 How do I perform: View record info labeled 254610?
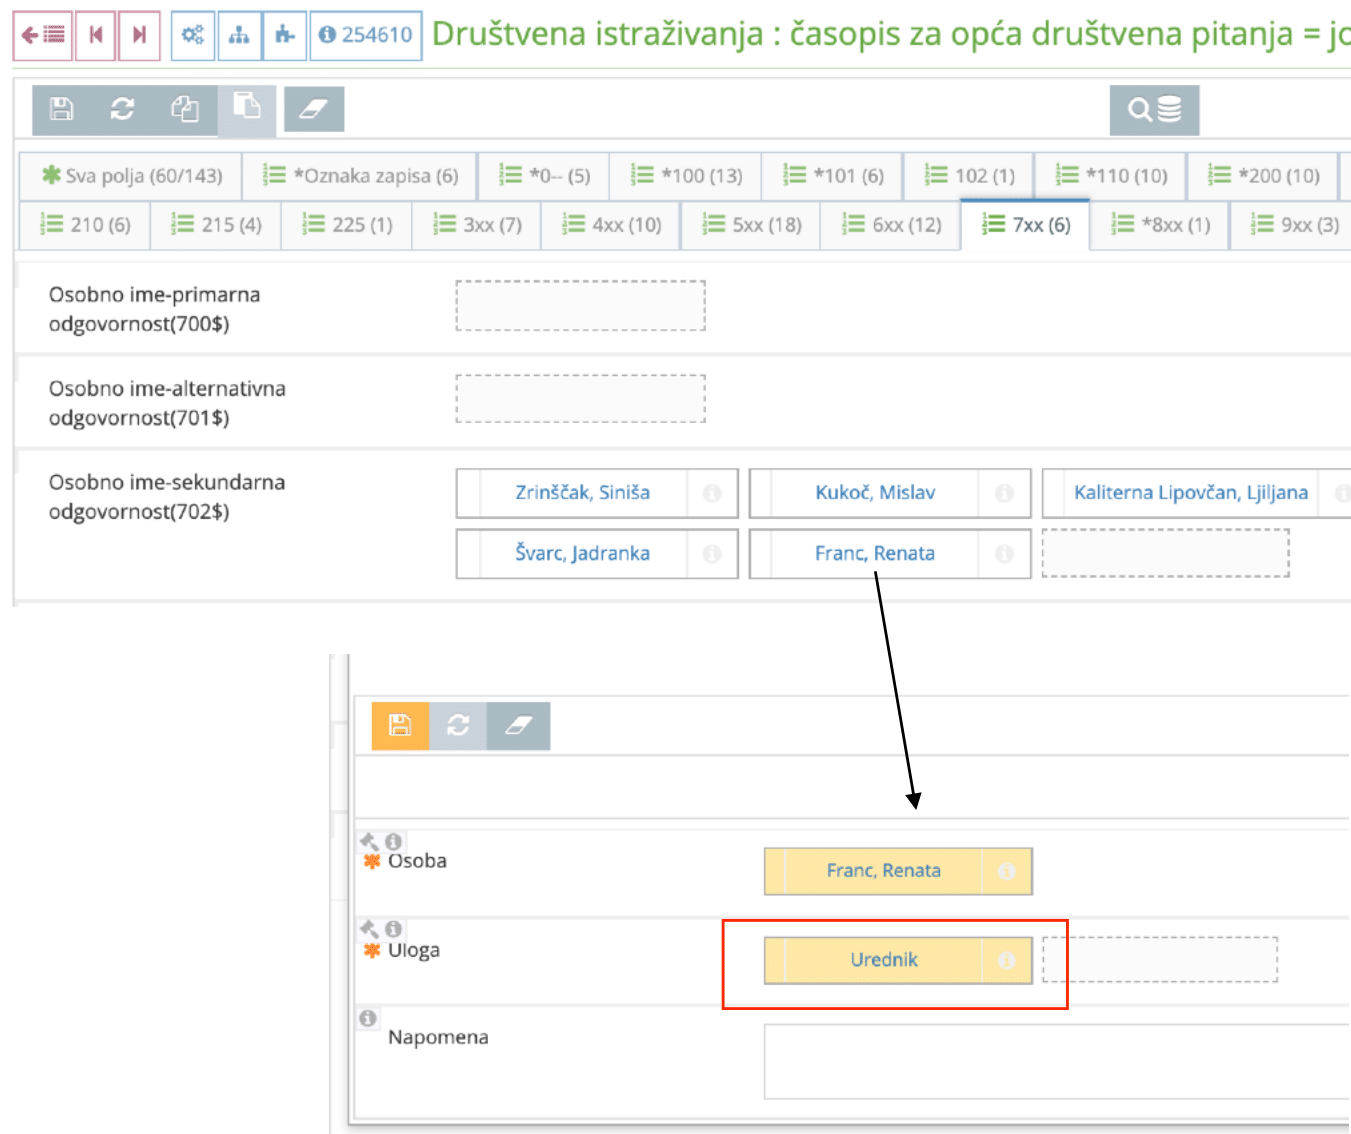coord(365,35)
